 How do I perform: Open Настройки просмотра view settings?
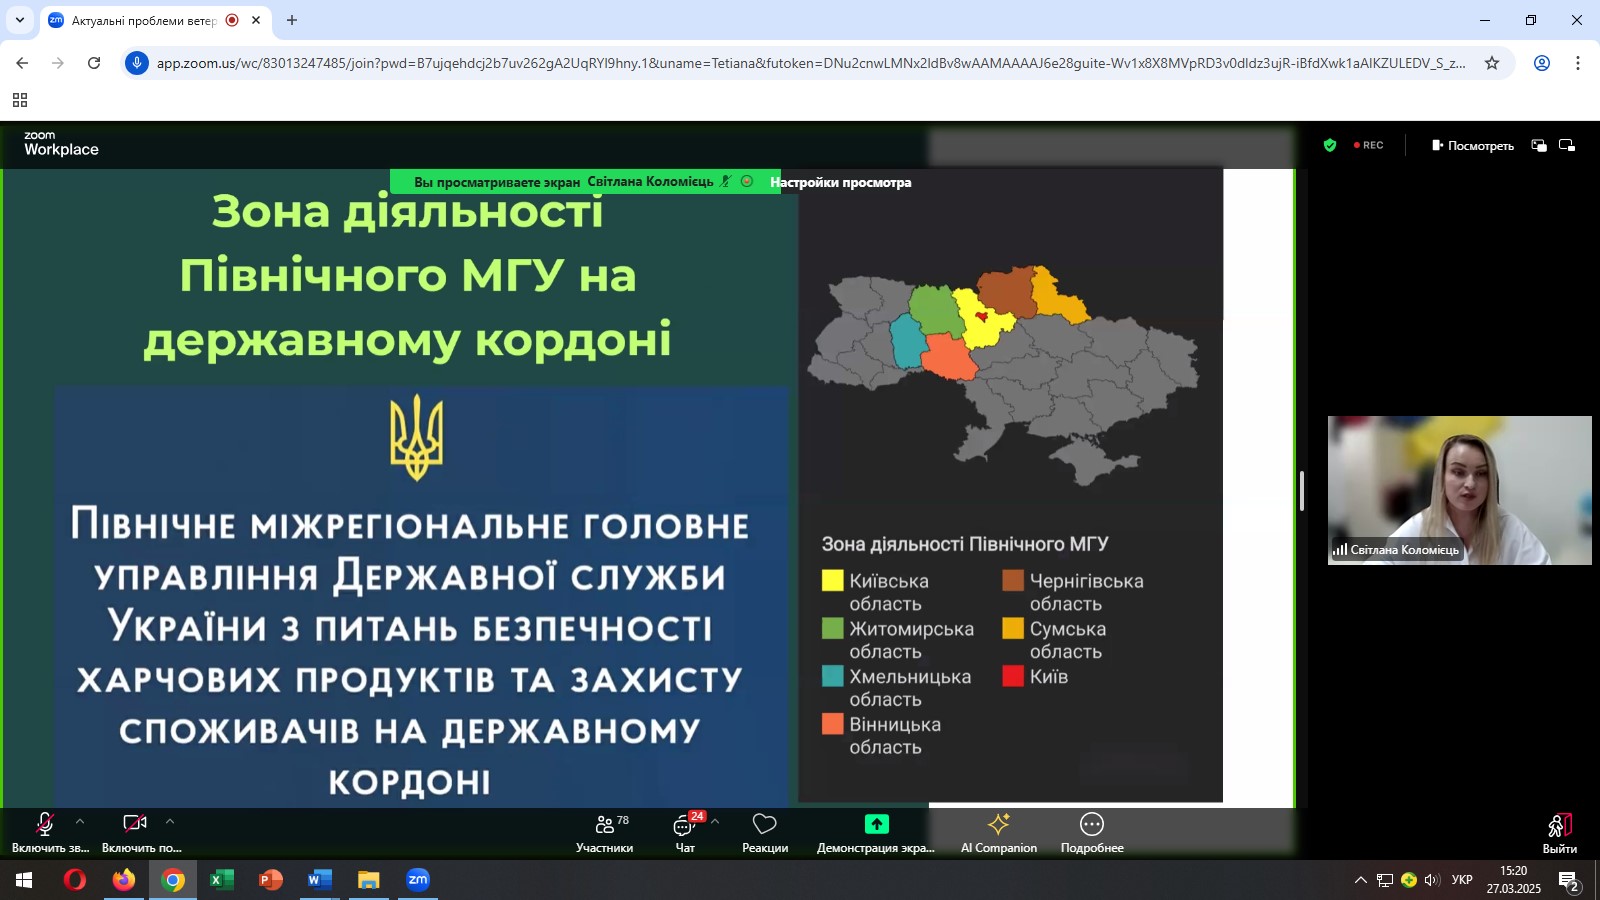click(841, 182)
